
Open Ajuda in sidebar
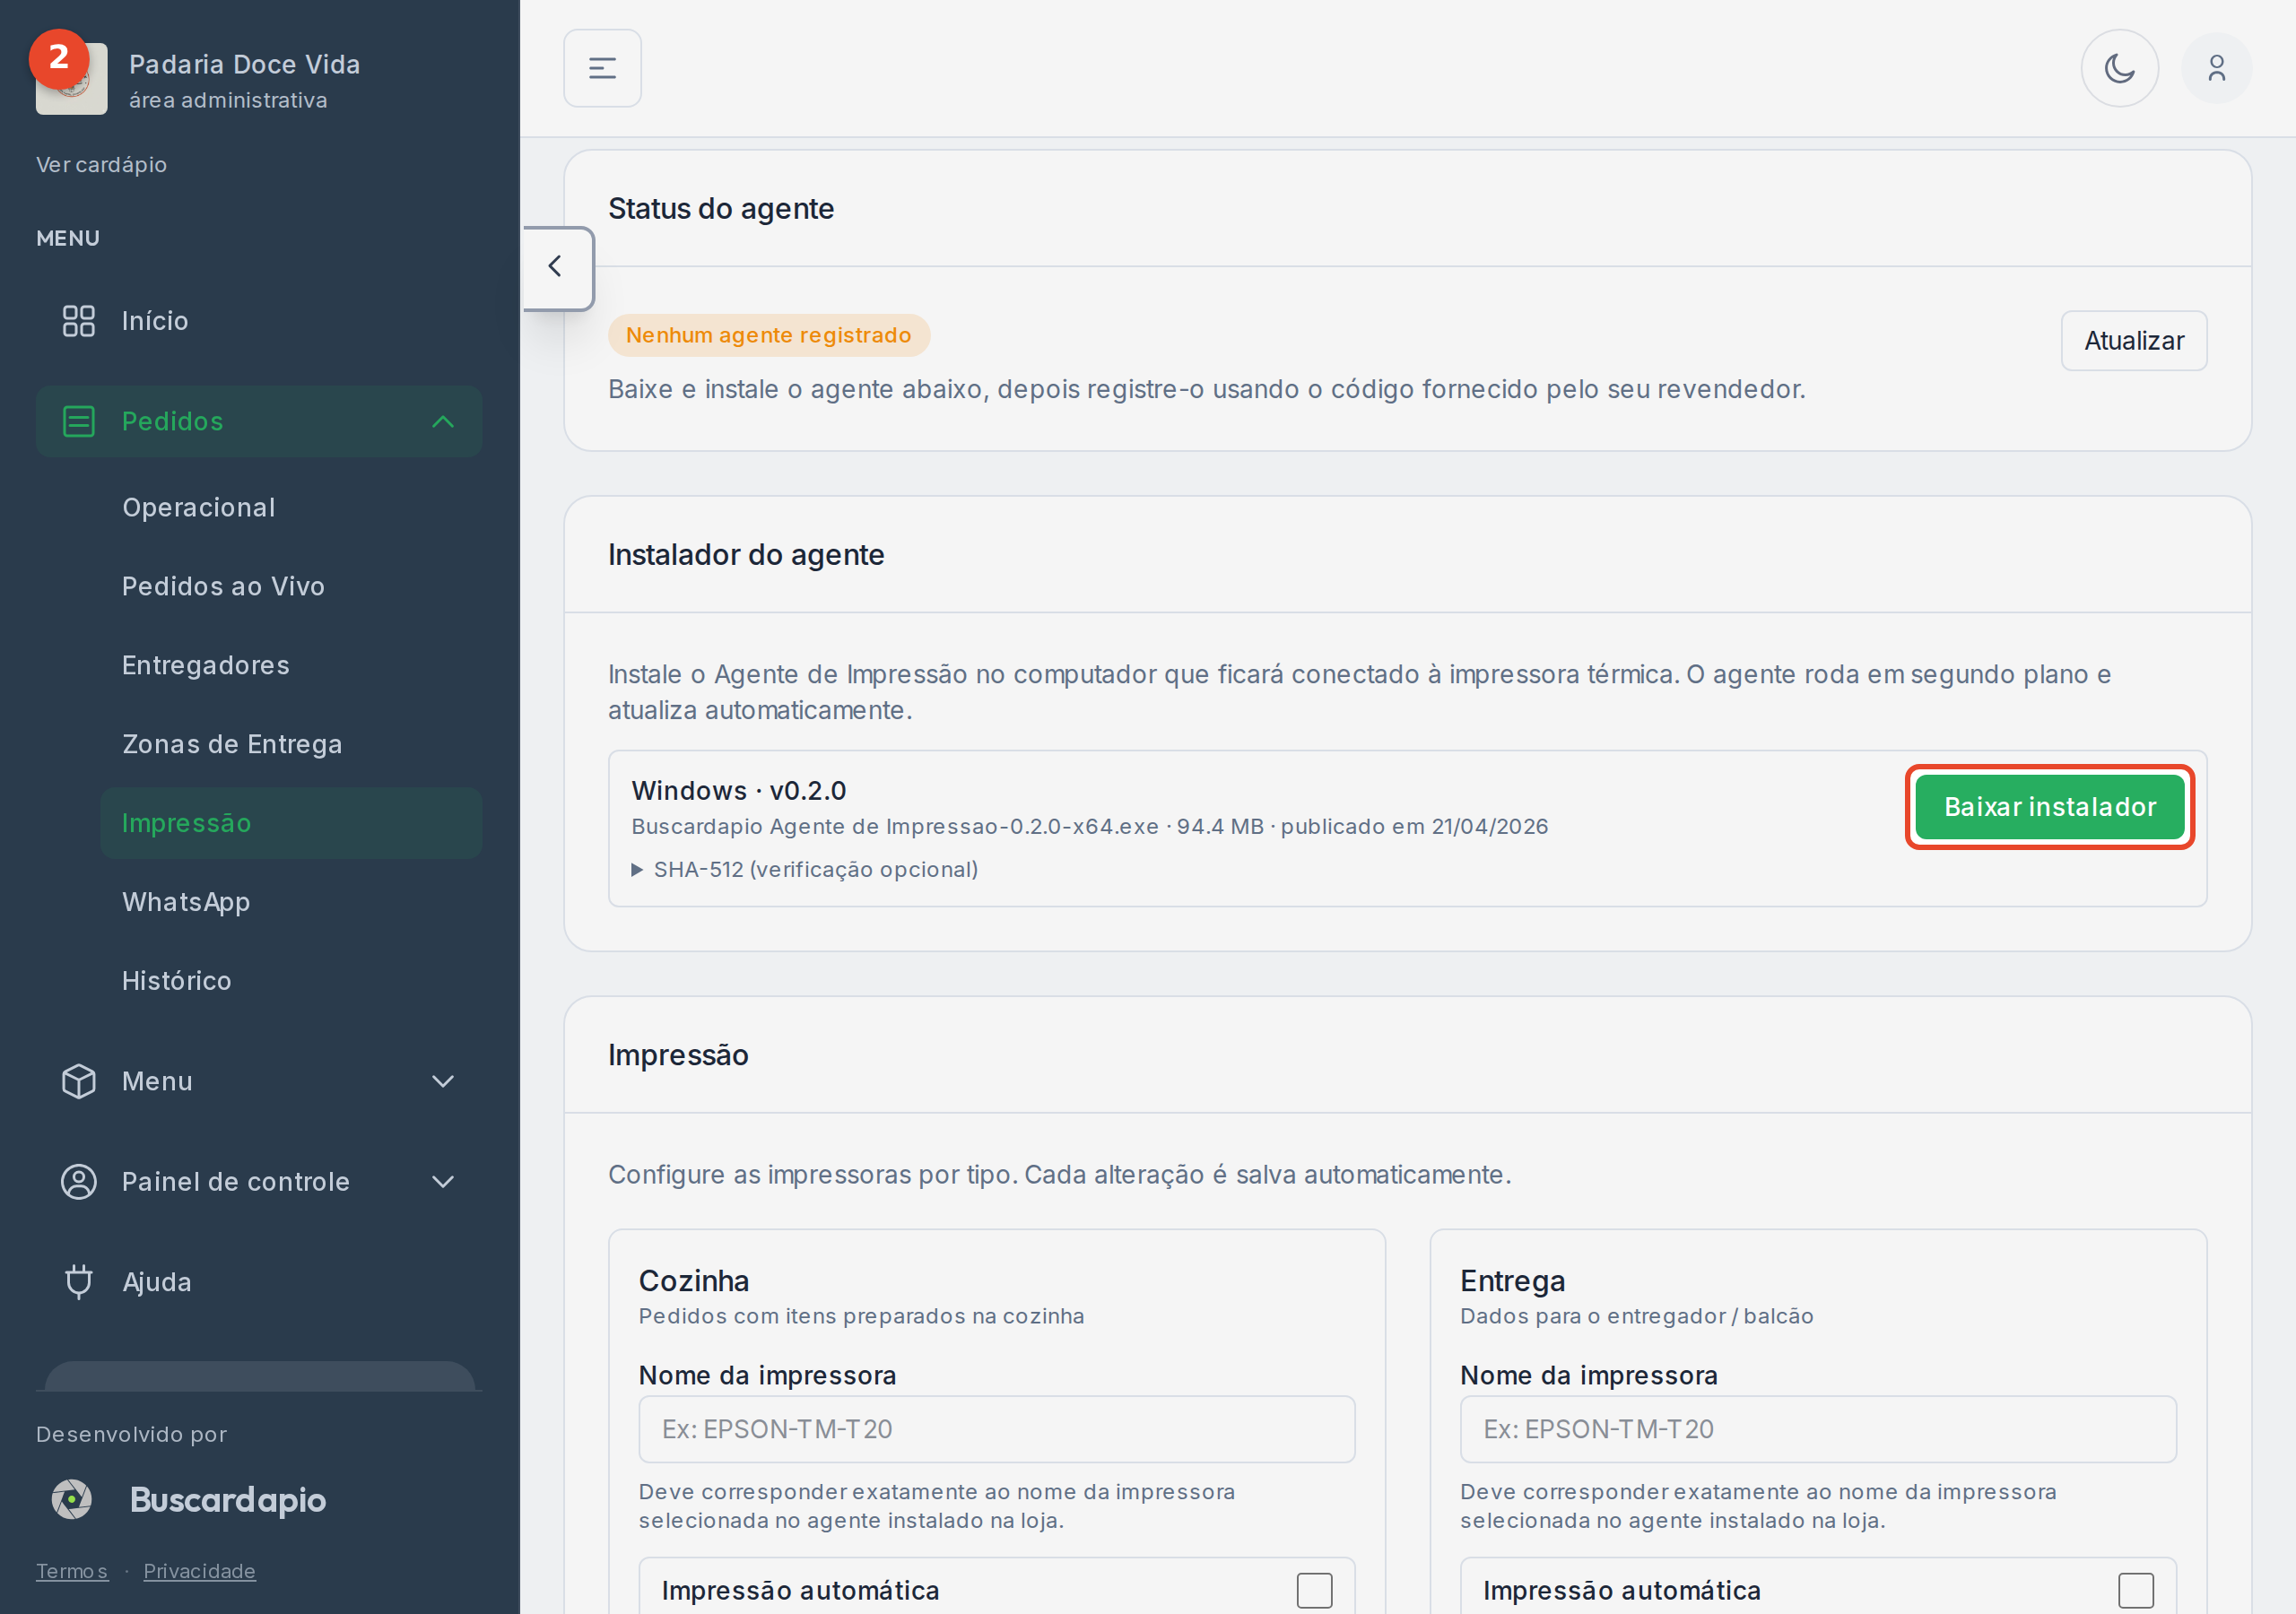259,1281
